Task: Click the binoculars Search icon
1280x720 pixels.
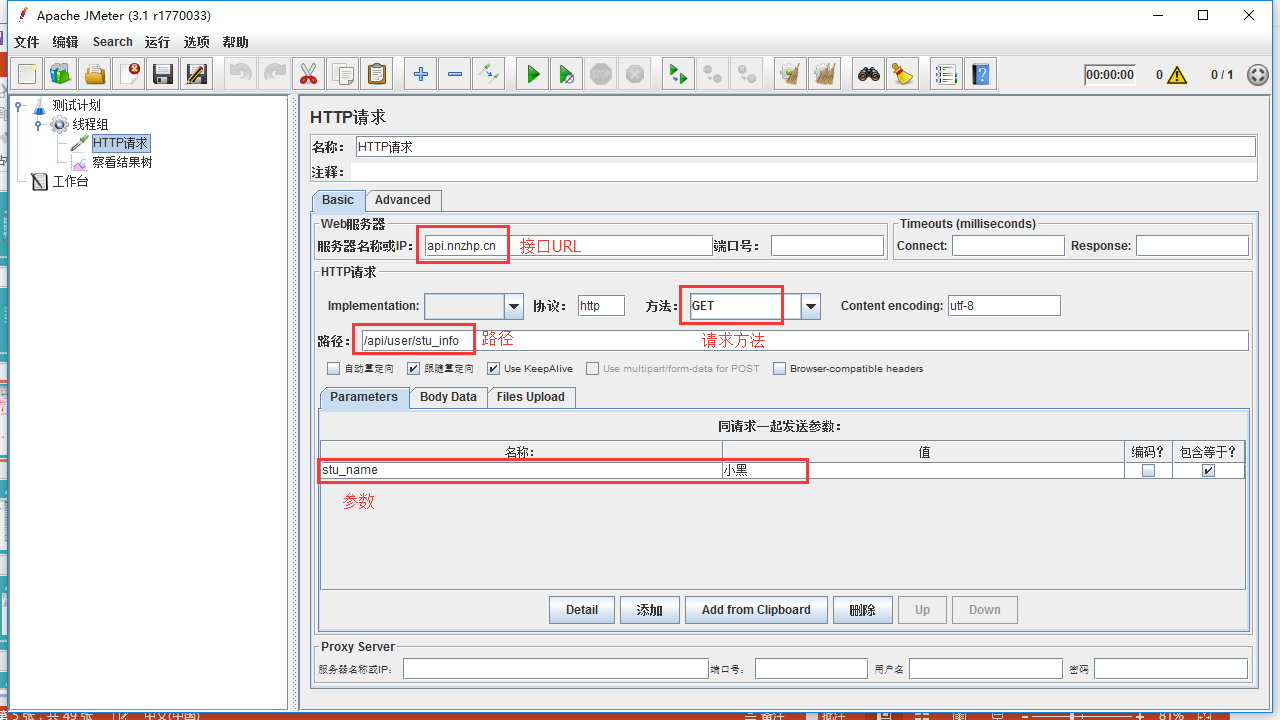Action: [x=869, y=74]
